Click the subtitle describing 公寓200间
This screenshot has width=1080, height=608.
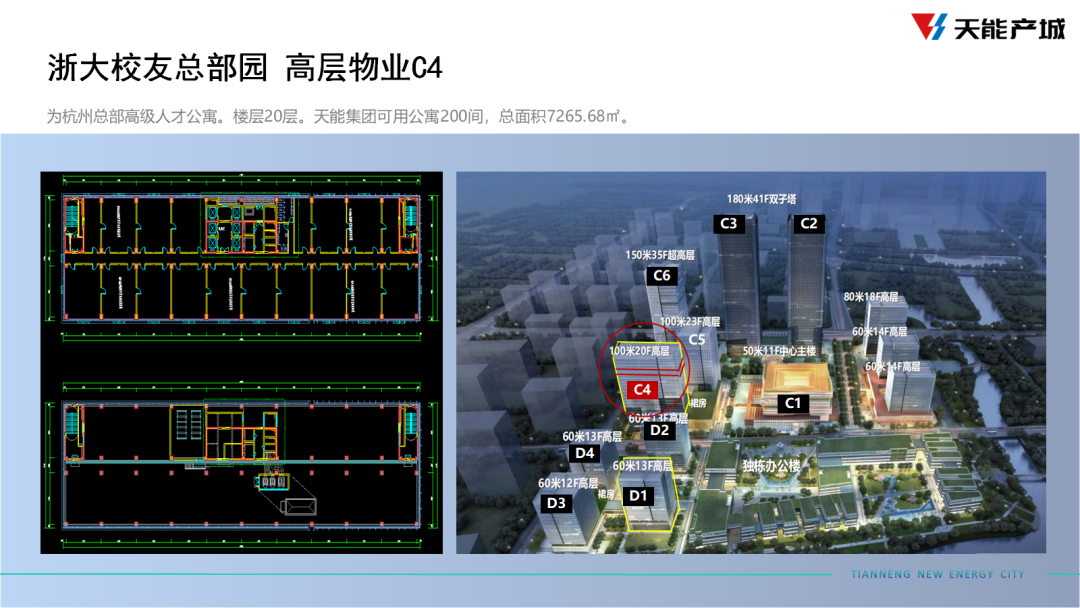point(338,116)
